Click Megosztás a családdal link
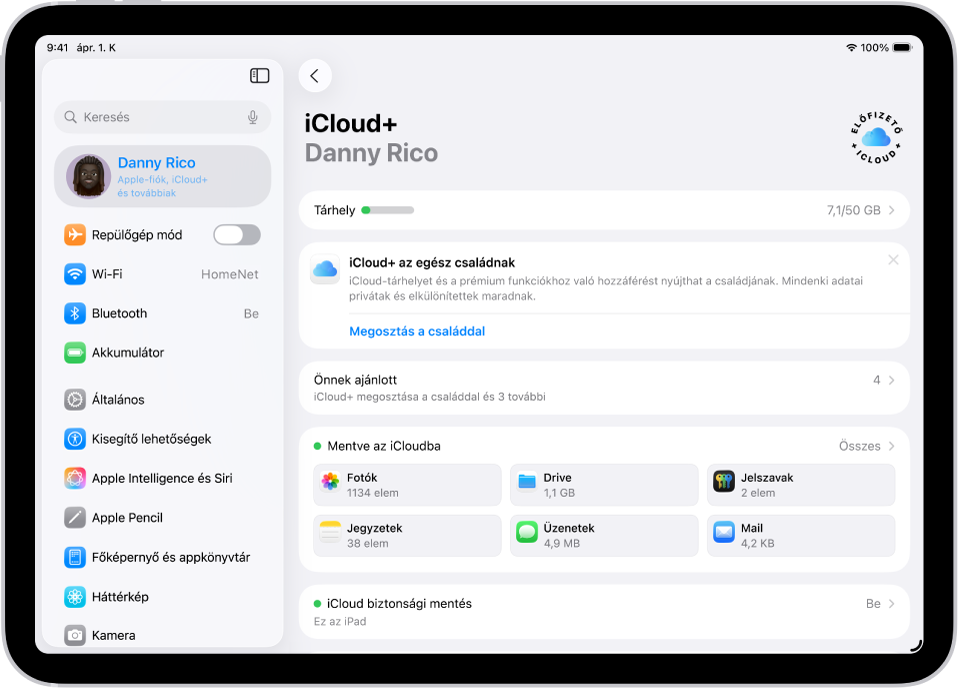The height and width of the screenshot is (689, 963). [x=417, y=332]
